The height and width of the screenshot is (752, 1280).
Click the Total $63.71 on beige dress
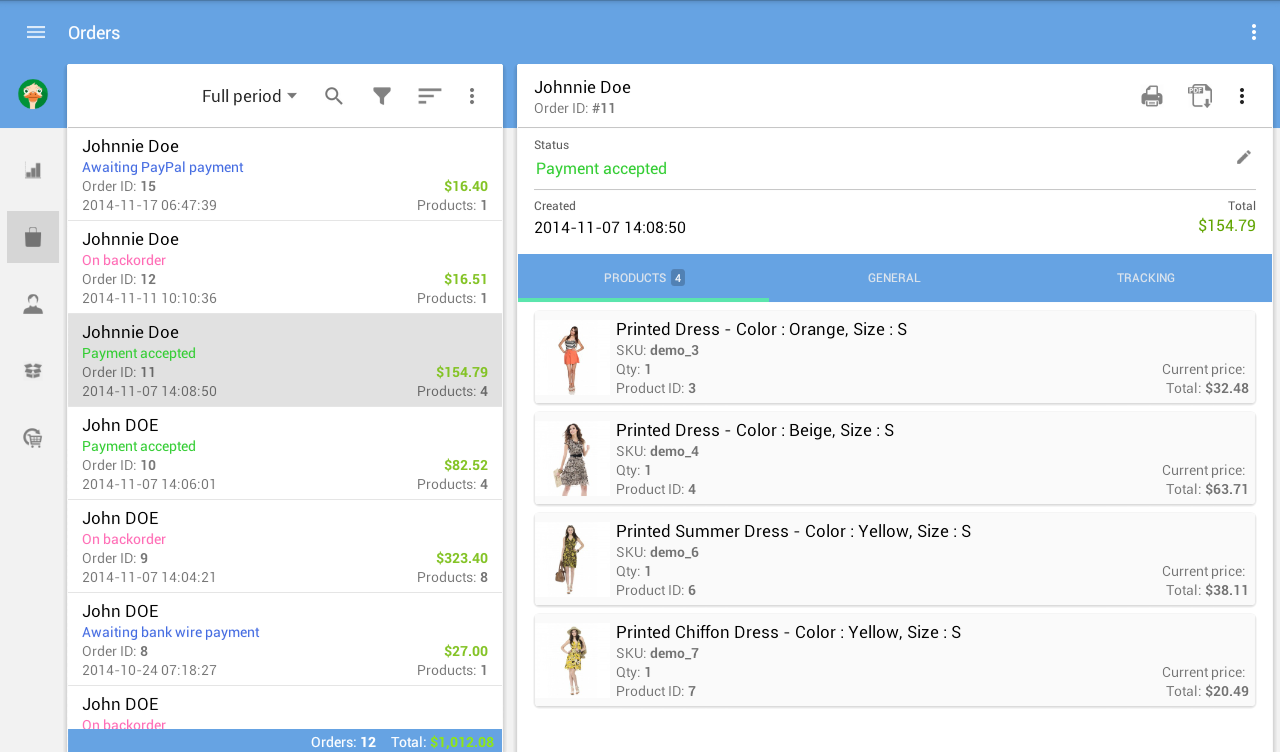coord(1207,489)
